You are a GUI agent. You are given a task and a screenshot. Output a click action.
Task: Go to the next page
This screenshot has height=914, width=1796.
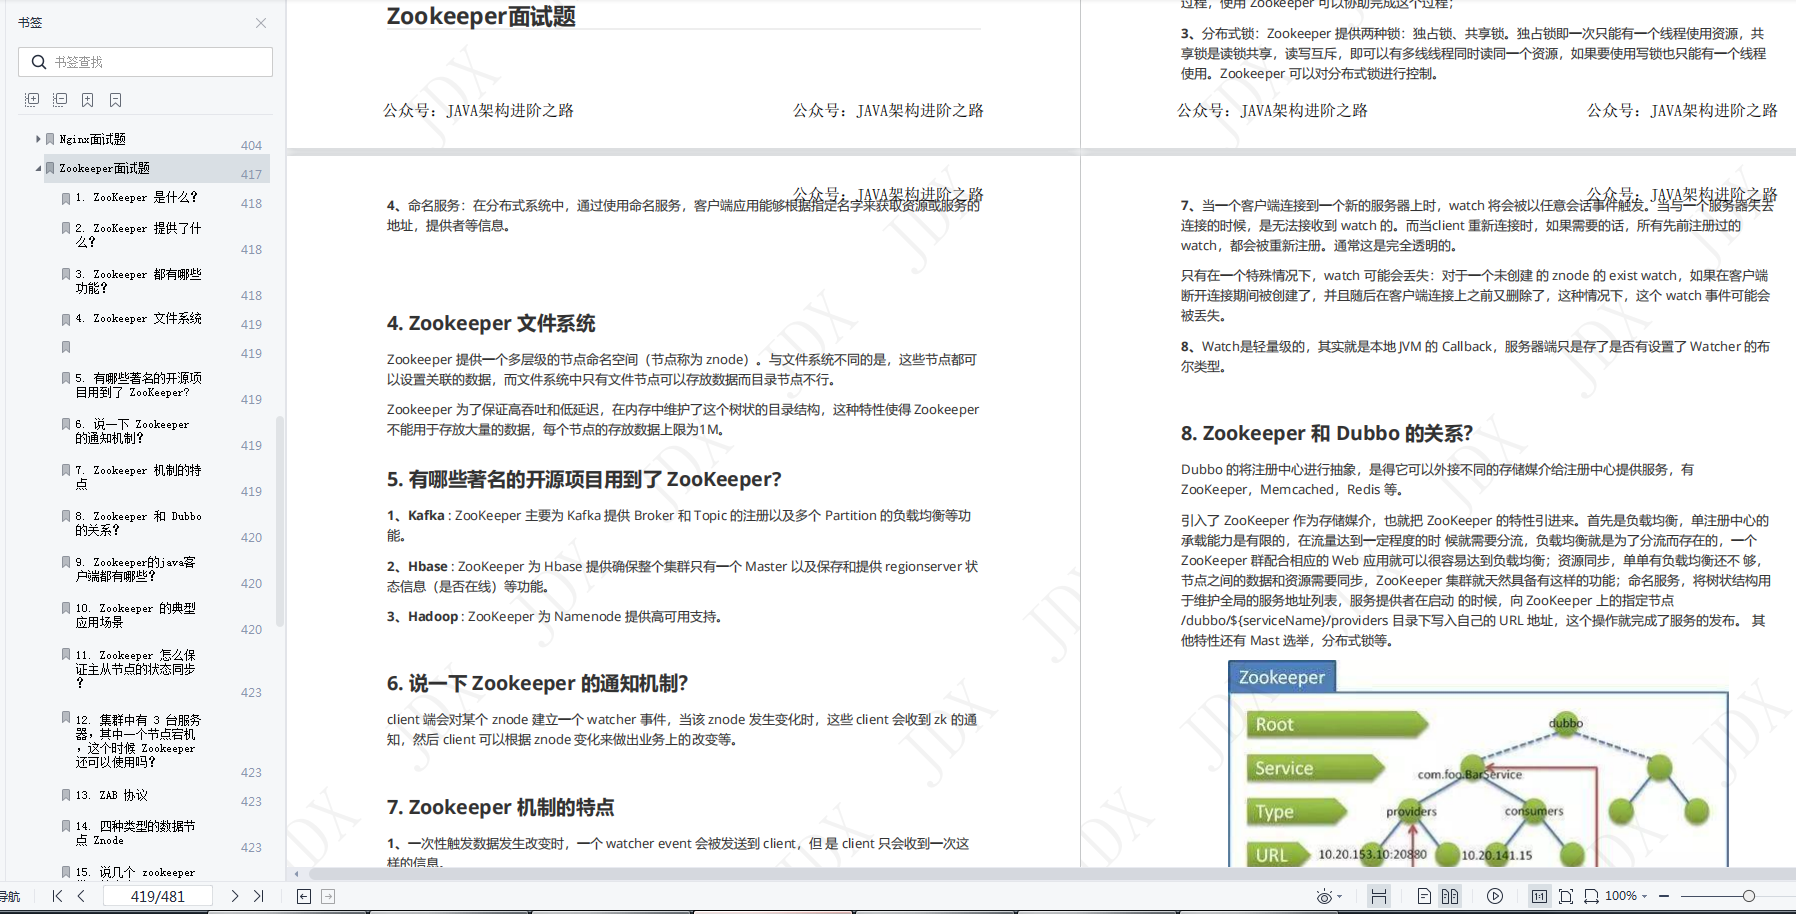tap(235, 896)
